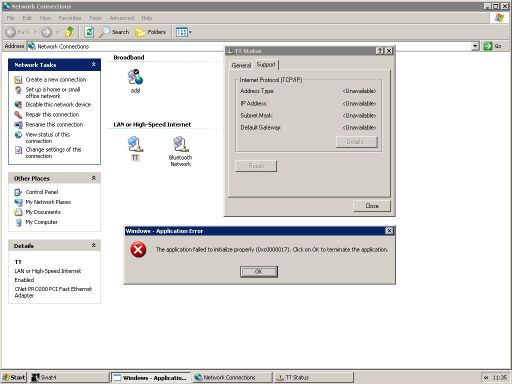512x384 pixels.
Task: Click View status of this connection link
Action: tap(48, 137)
